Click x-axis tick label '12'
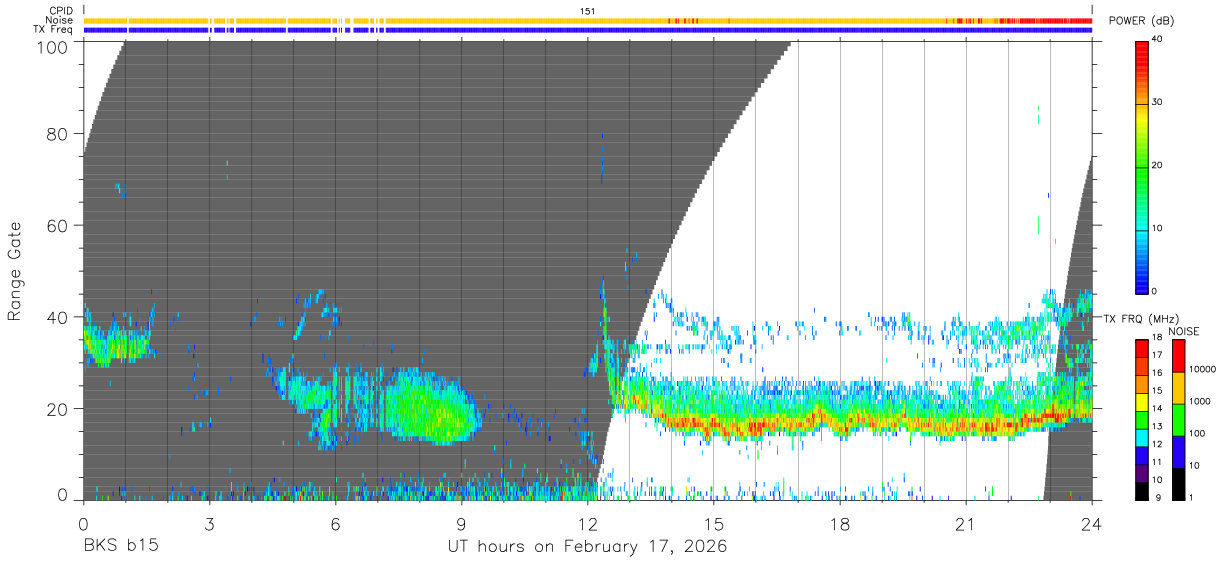 point(587,524)
